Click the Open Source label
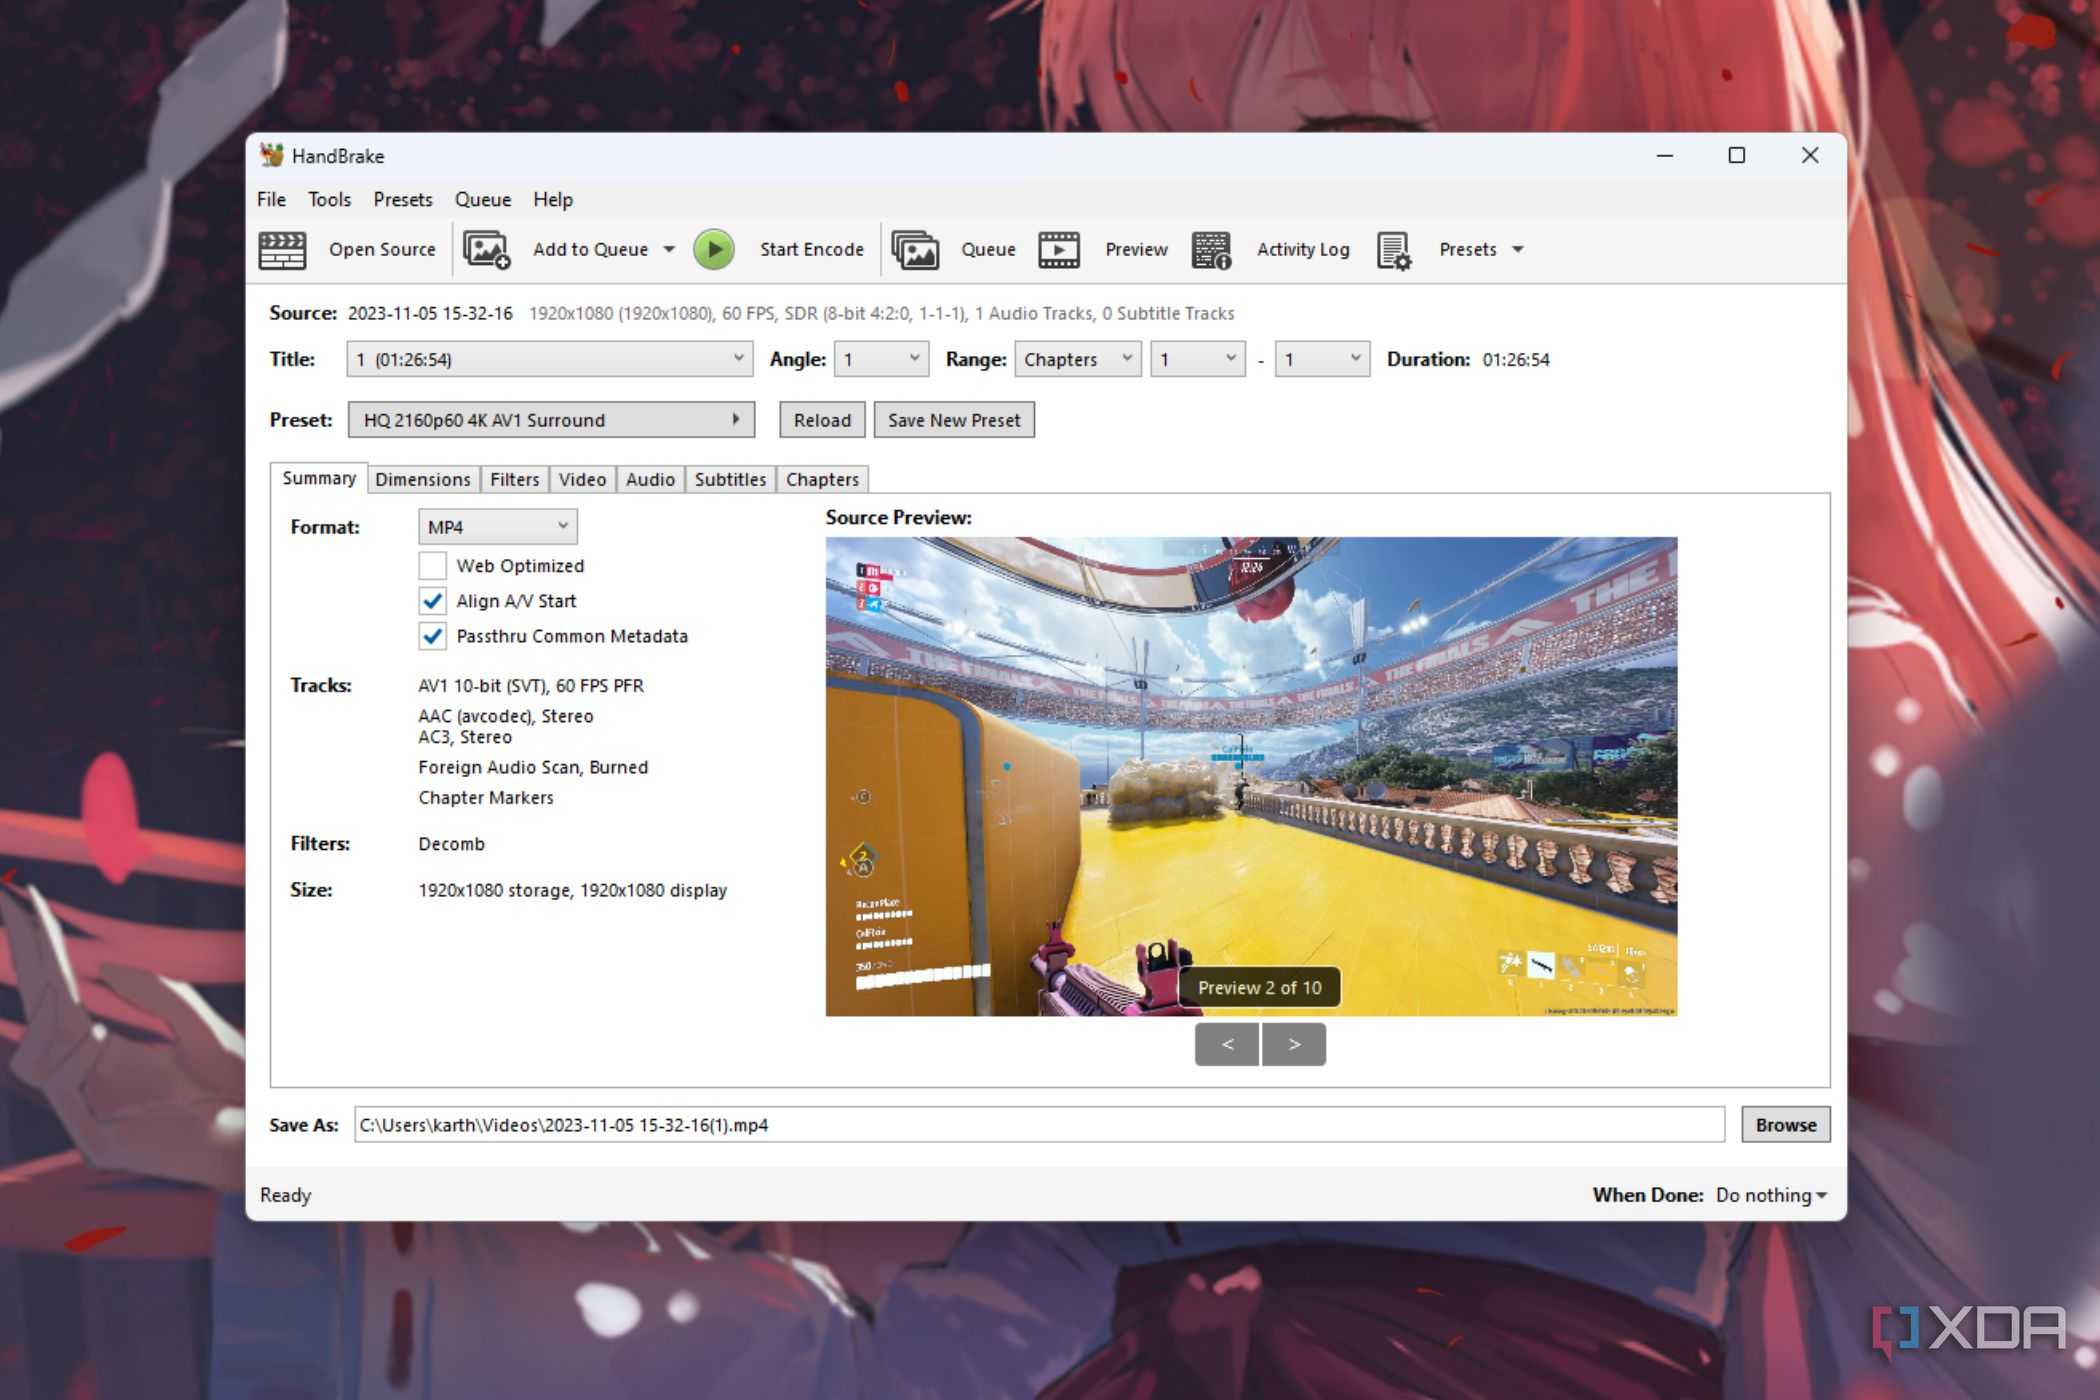Screen dimensions: 2100x1400 tap(382, 250)
